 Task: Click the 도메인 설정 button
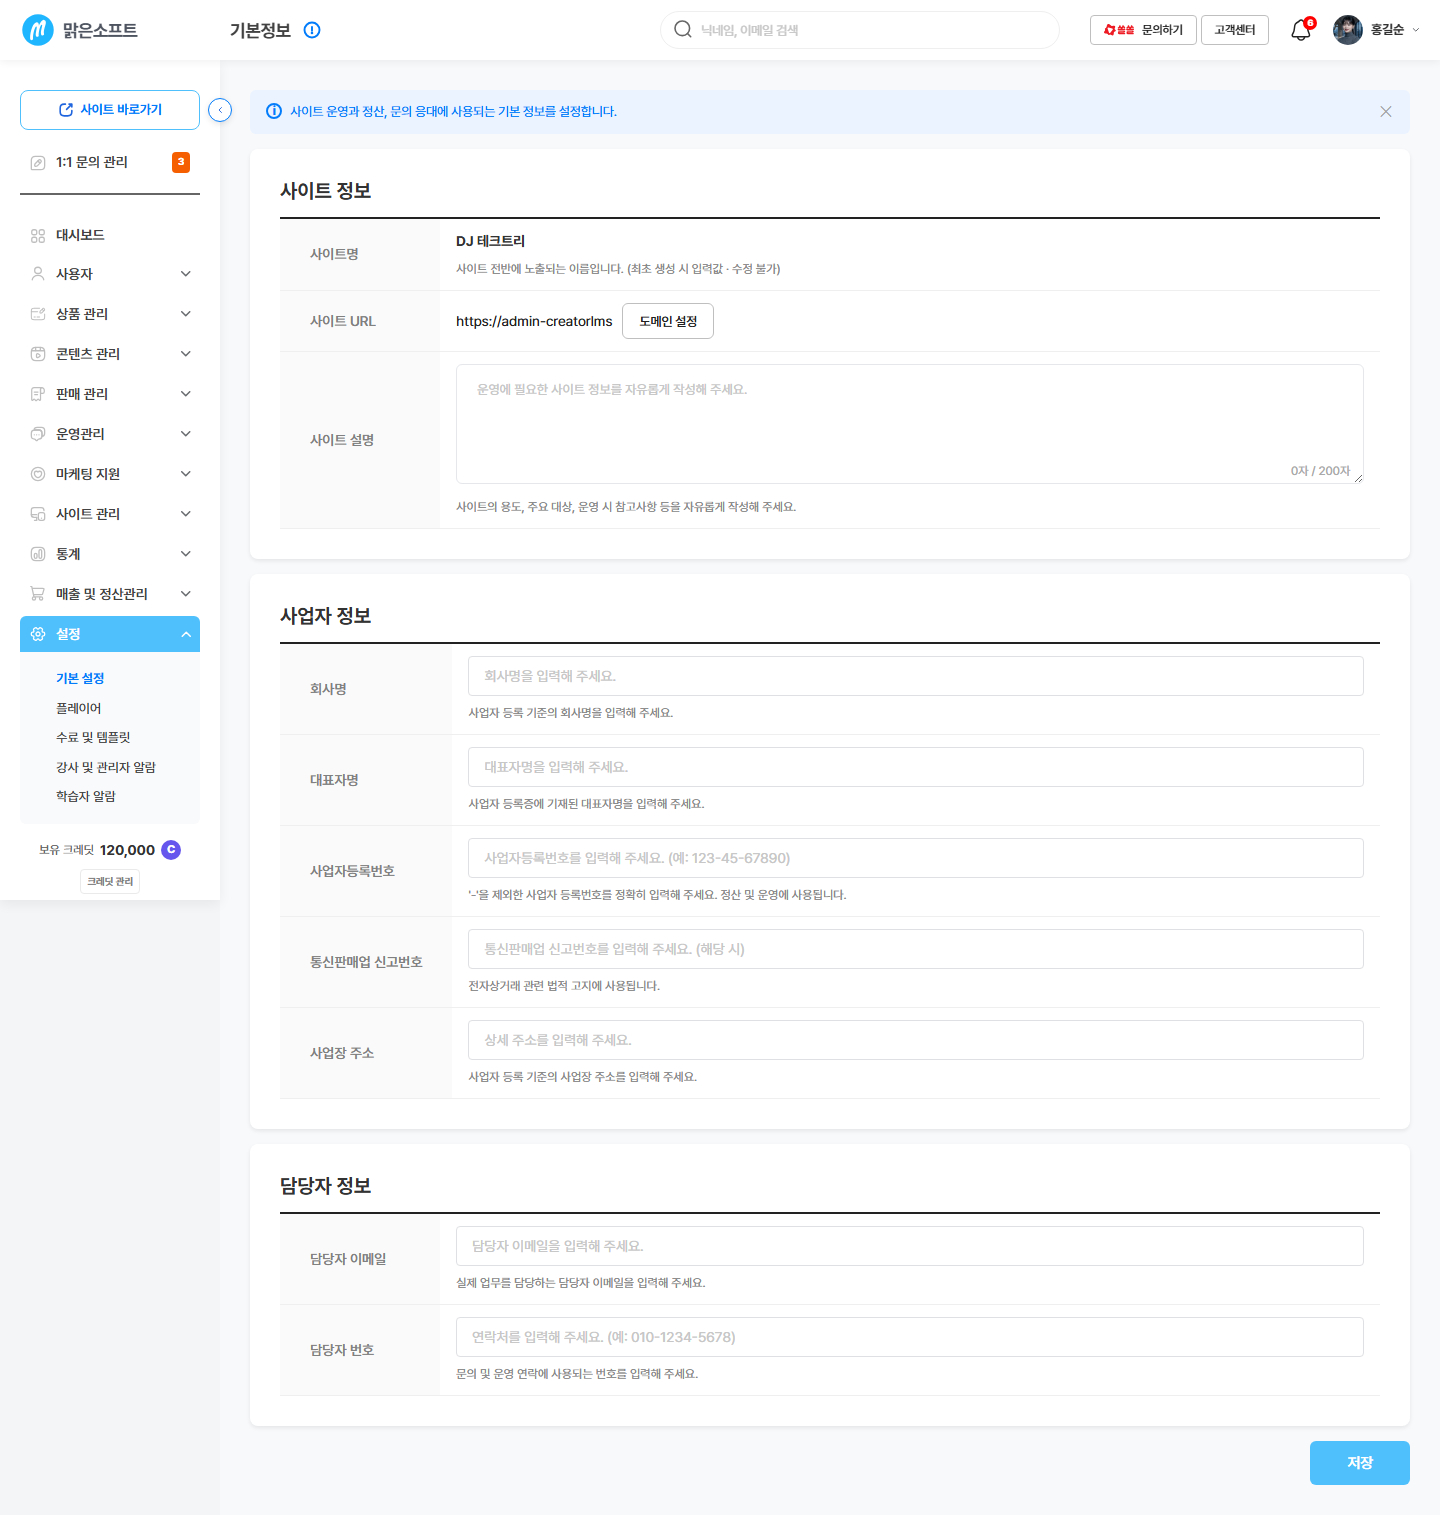[668, 321]
